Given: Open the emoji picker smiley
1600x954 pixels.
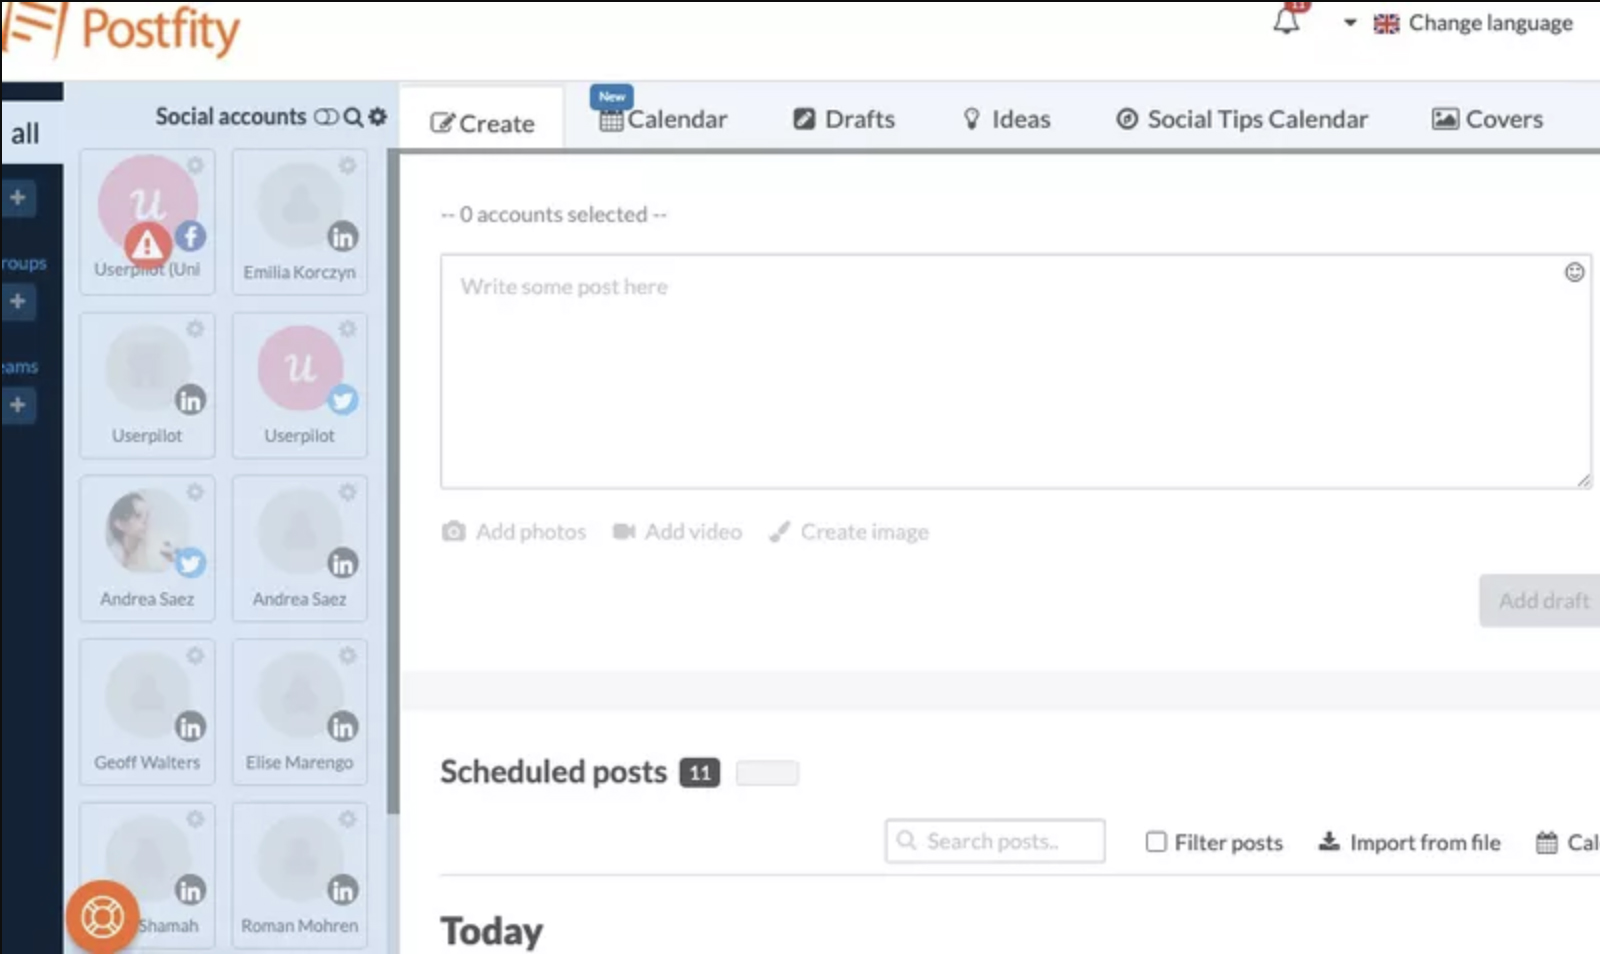Looking at the screenshot, I should click(x=1574, y=272).
